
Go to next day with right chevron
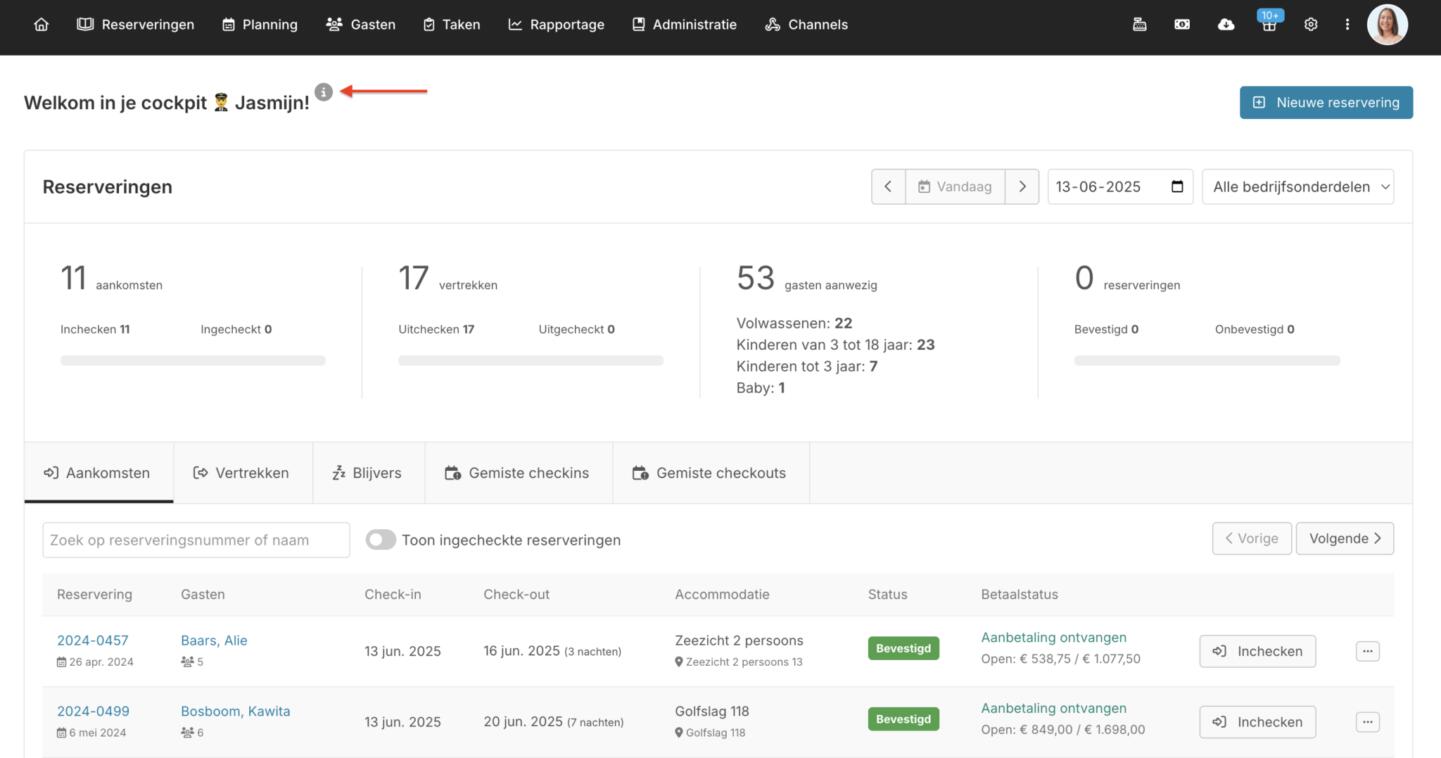1021,187
